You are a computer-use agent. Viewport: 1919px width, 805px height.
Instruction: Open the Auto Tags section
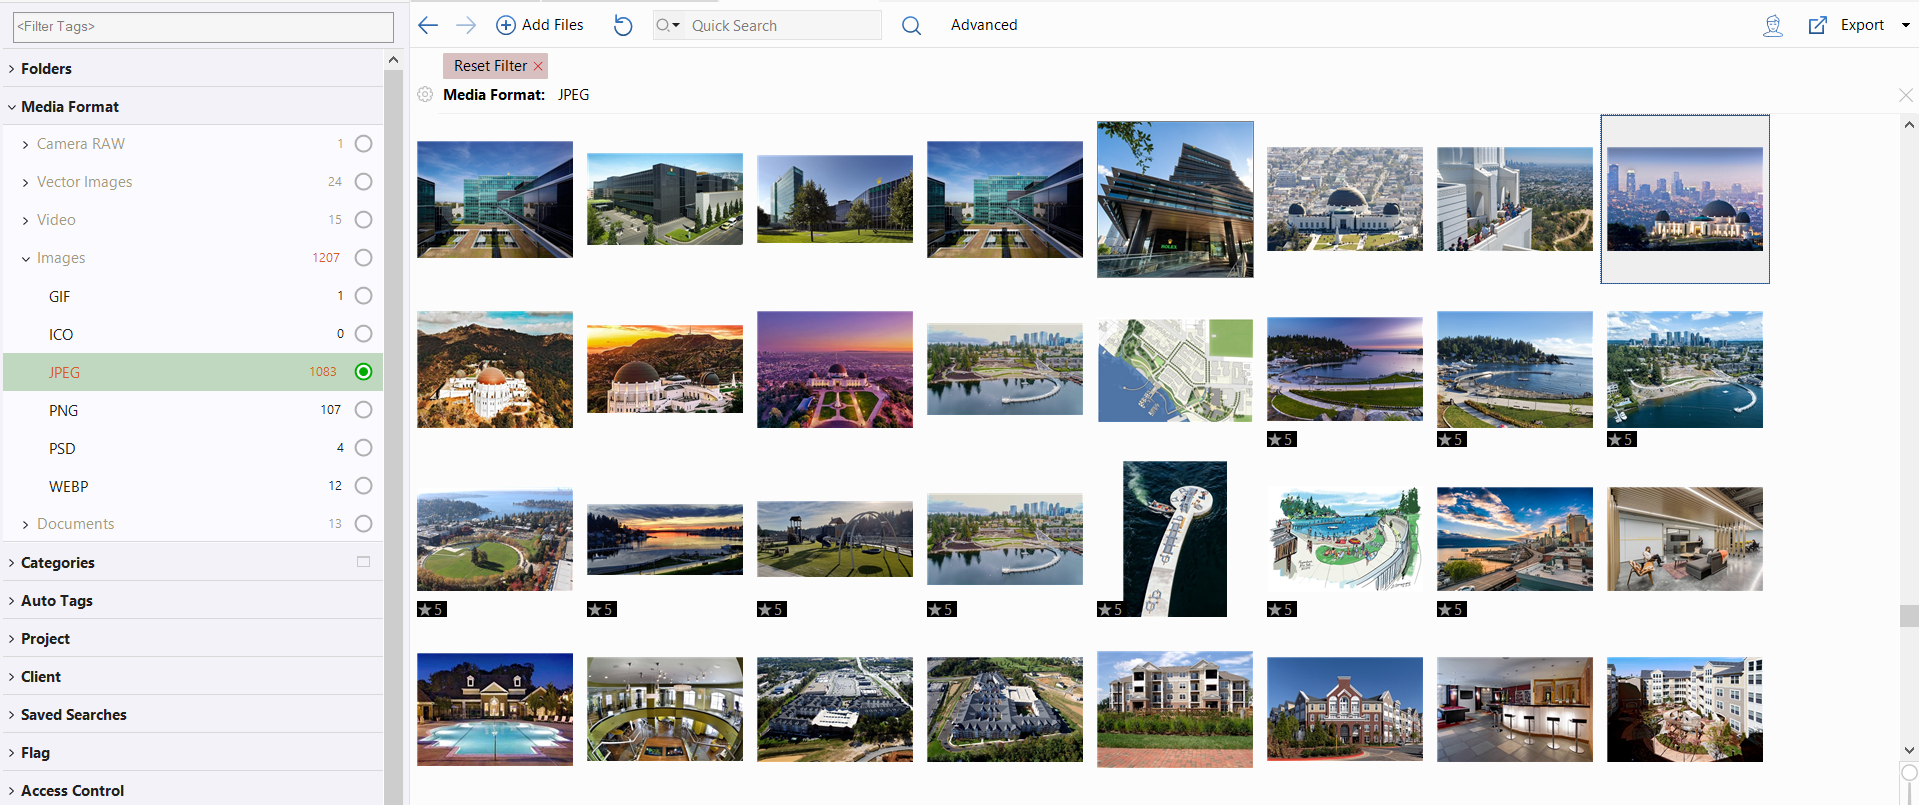click(x=56, y=601)
